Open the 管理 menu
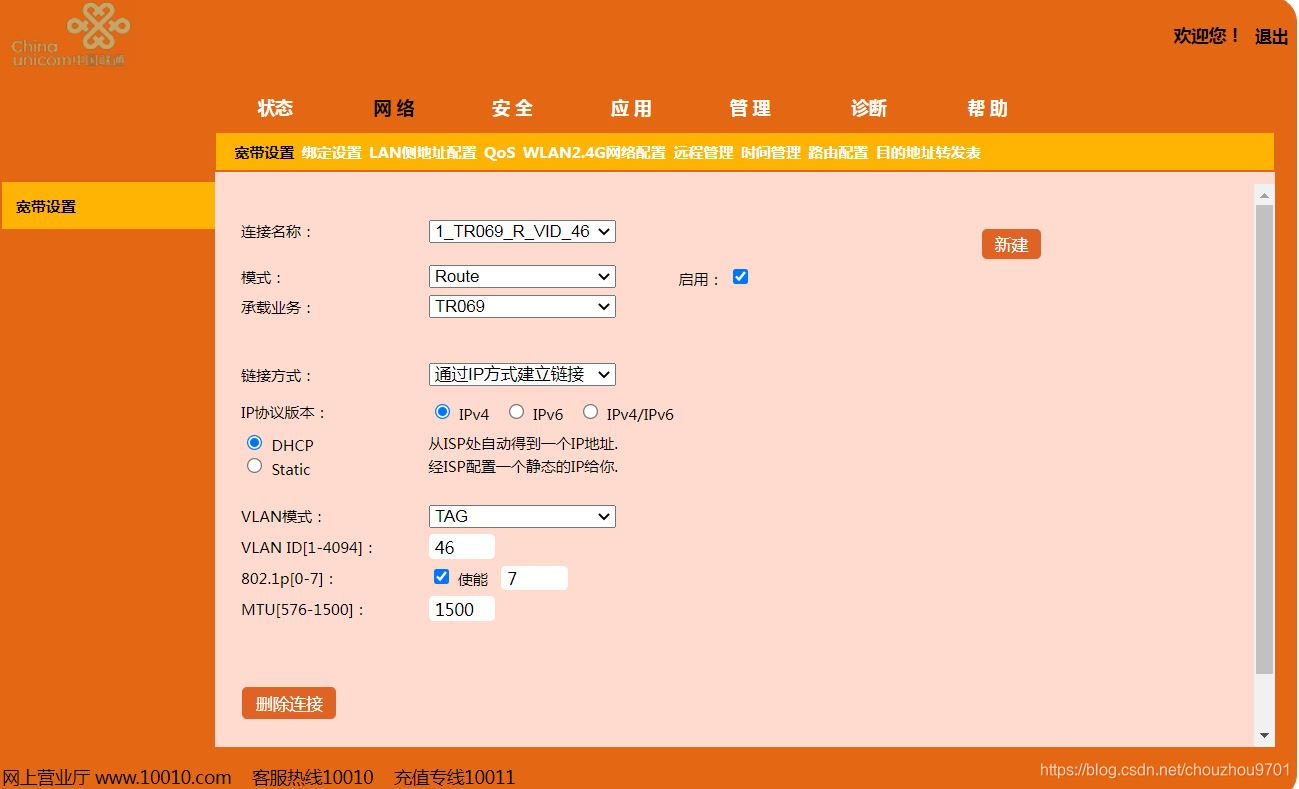 [750, 108]
